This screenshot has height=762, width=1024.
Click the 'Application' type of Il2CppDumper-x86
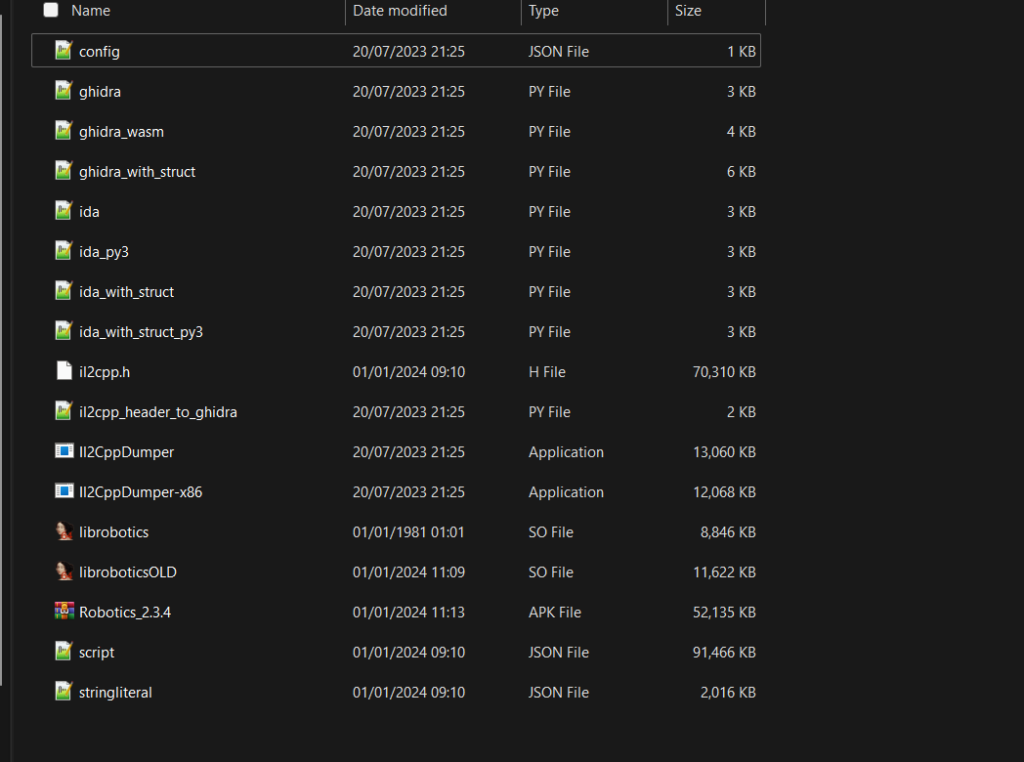point(566,492)
